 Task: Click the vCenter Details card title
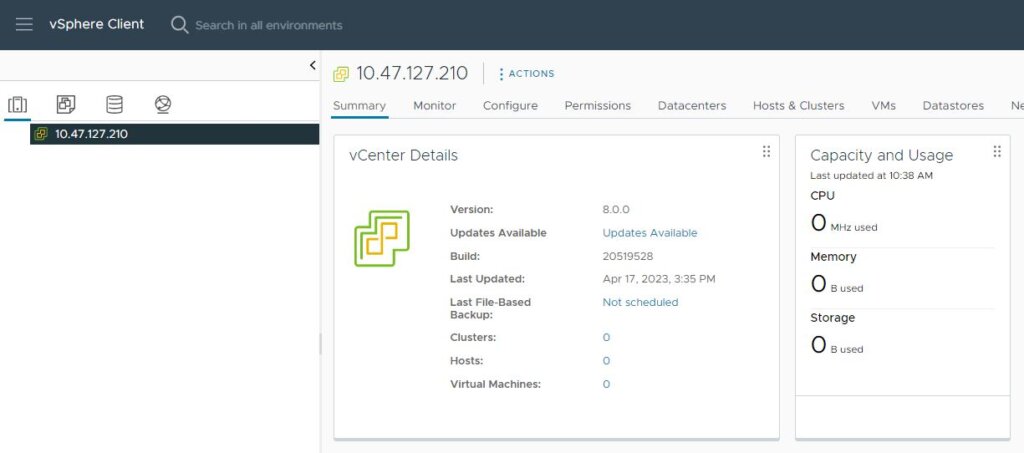click(x=404, y=155)
